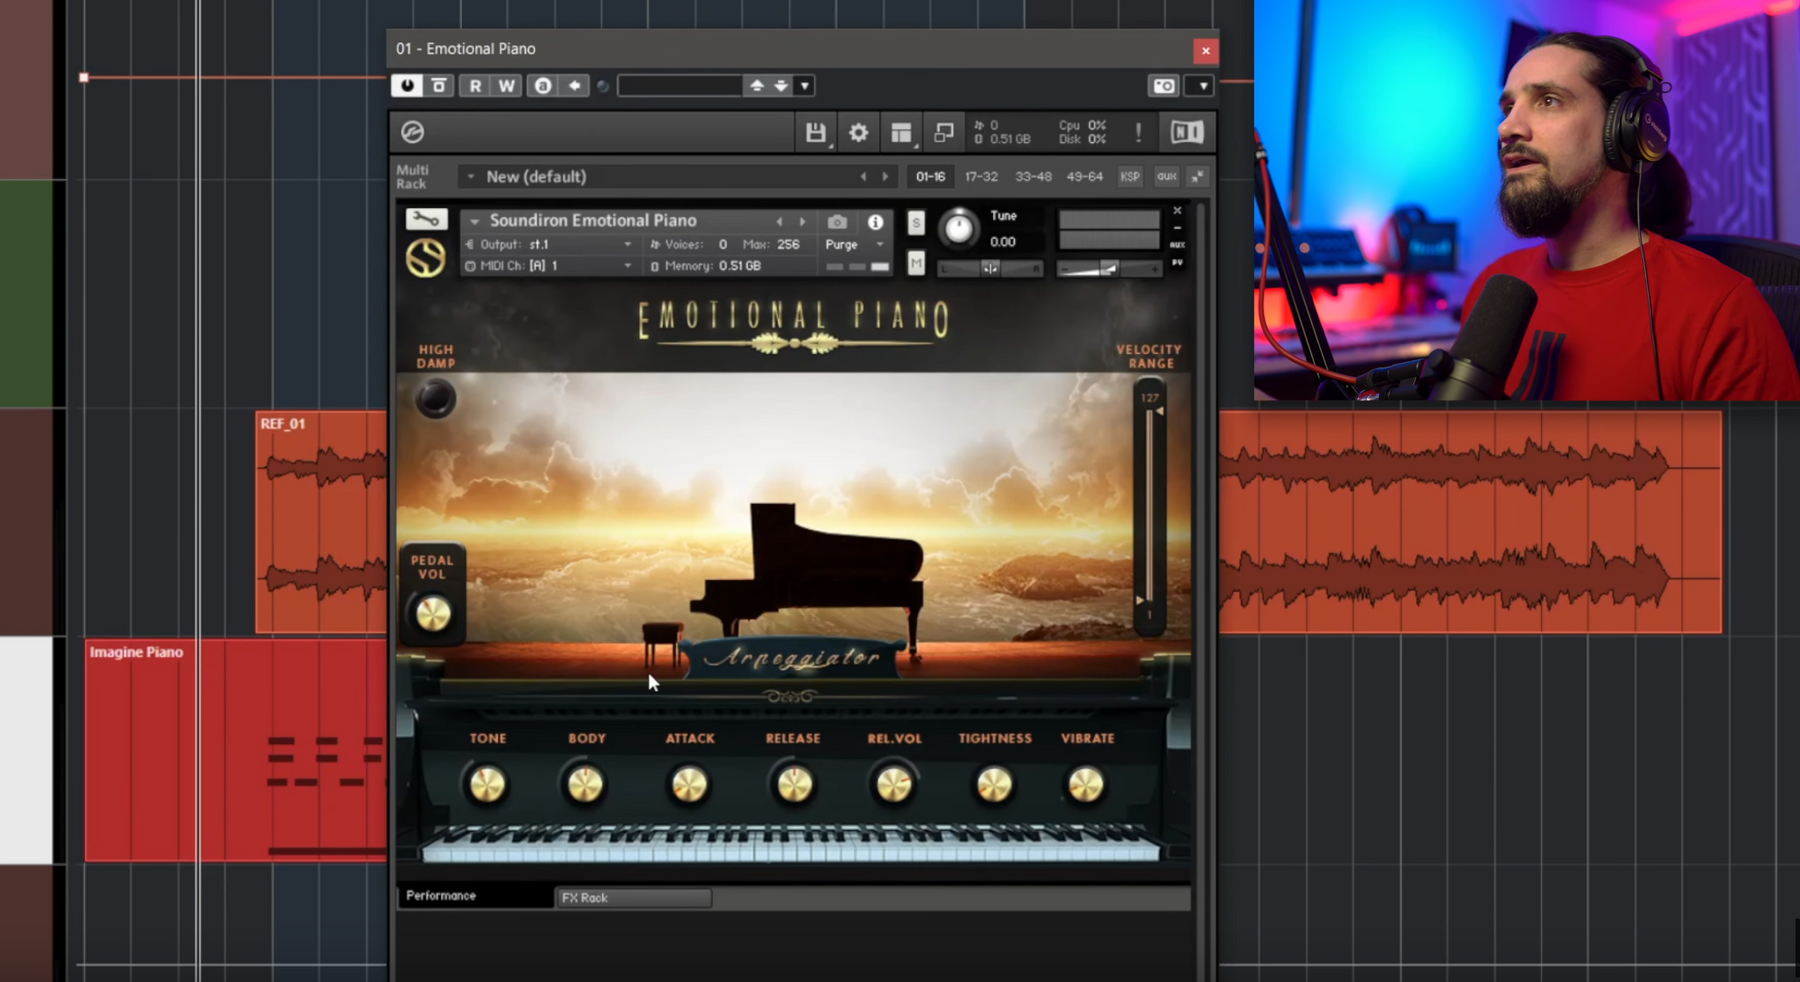Click the Release knob

(795, 785)
